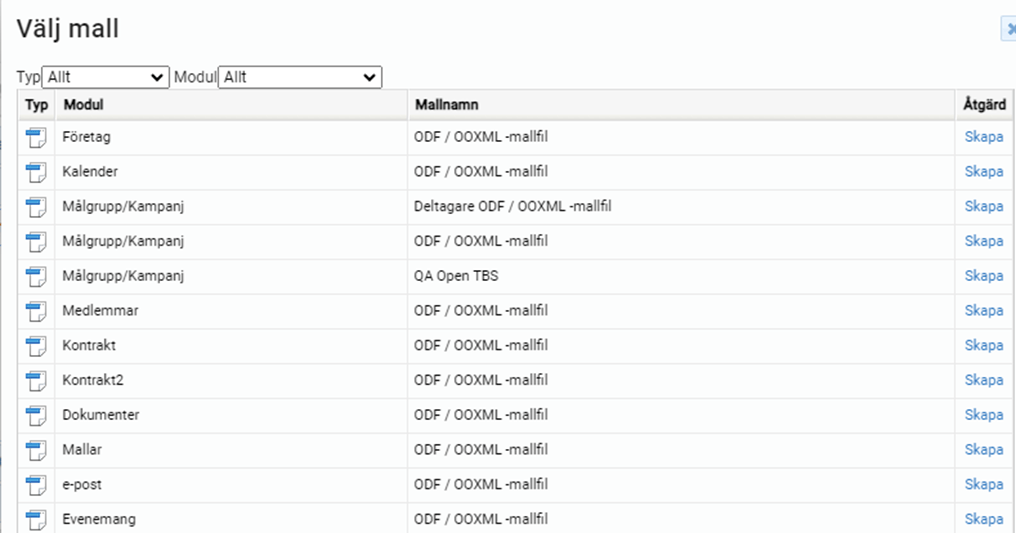
Task: Click Skapa next to the Kontrakt module
Action: 983,346
